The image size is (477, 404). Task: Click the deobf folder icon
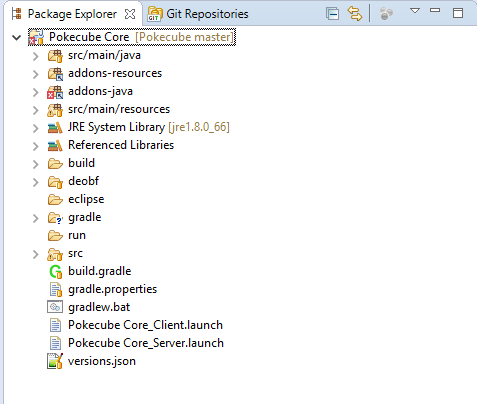tap(55, 182)
